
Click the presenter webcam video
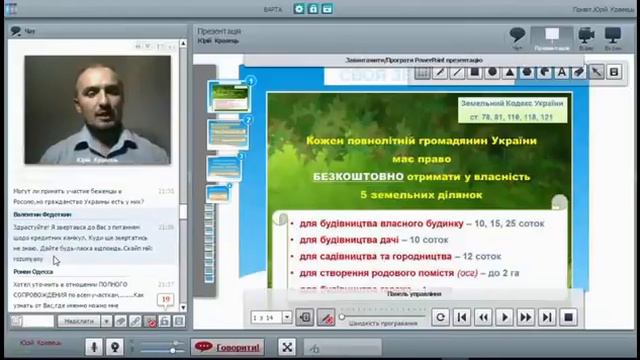point(98,110)
